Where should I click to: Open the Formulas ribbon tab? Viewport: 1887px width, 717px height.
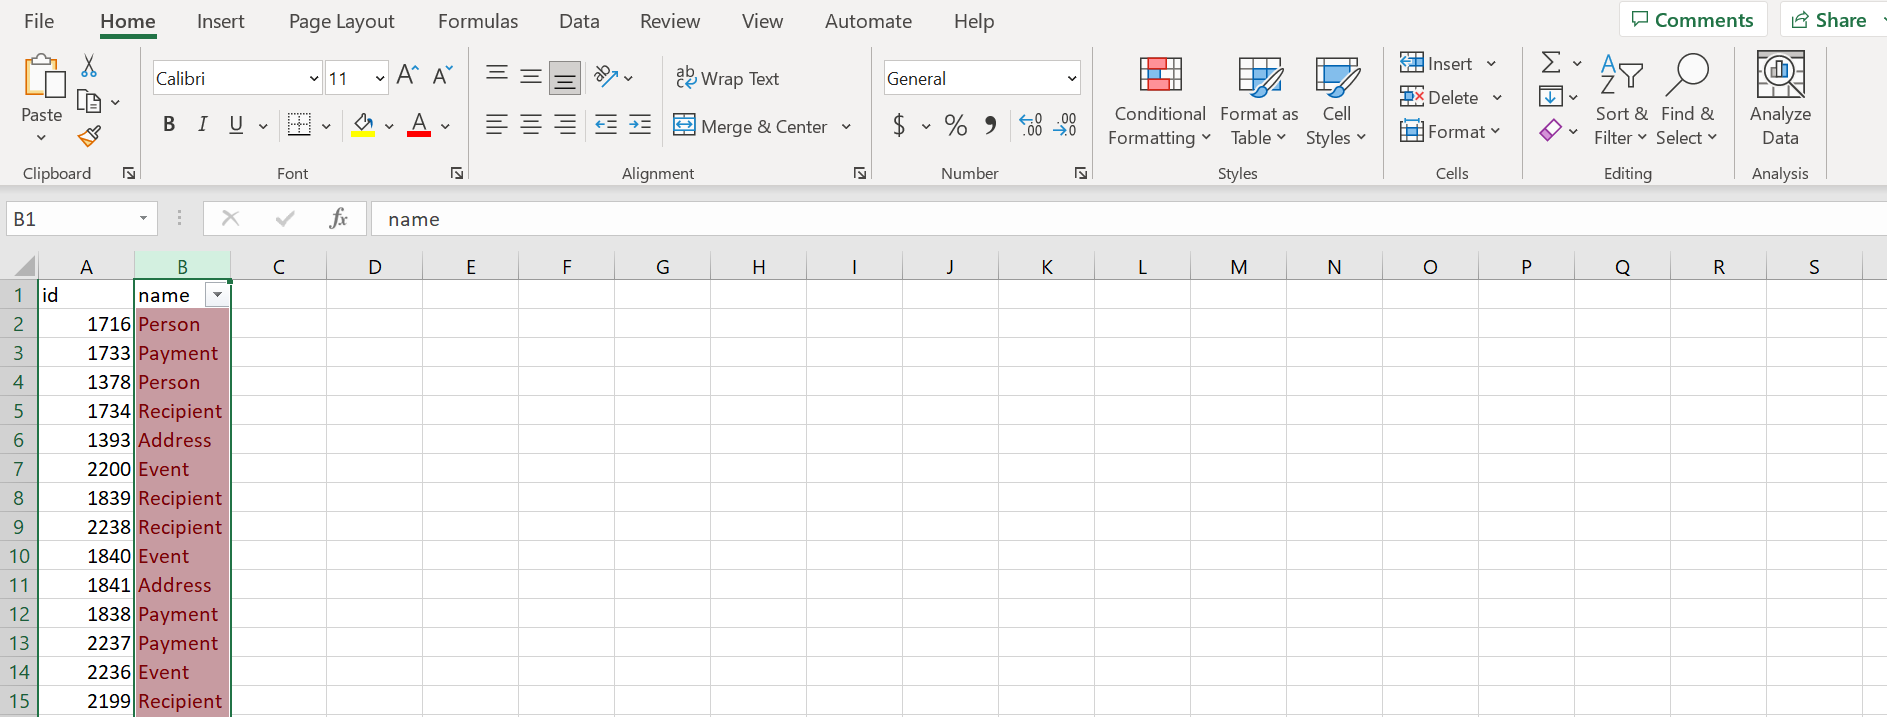pos(478,21)
